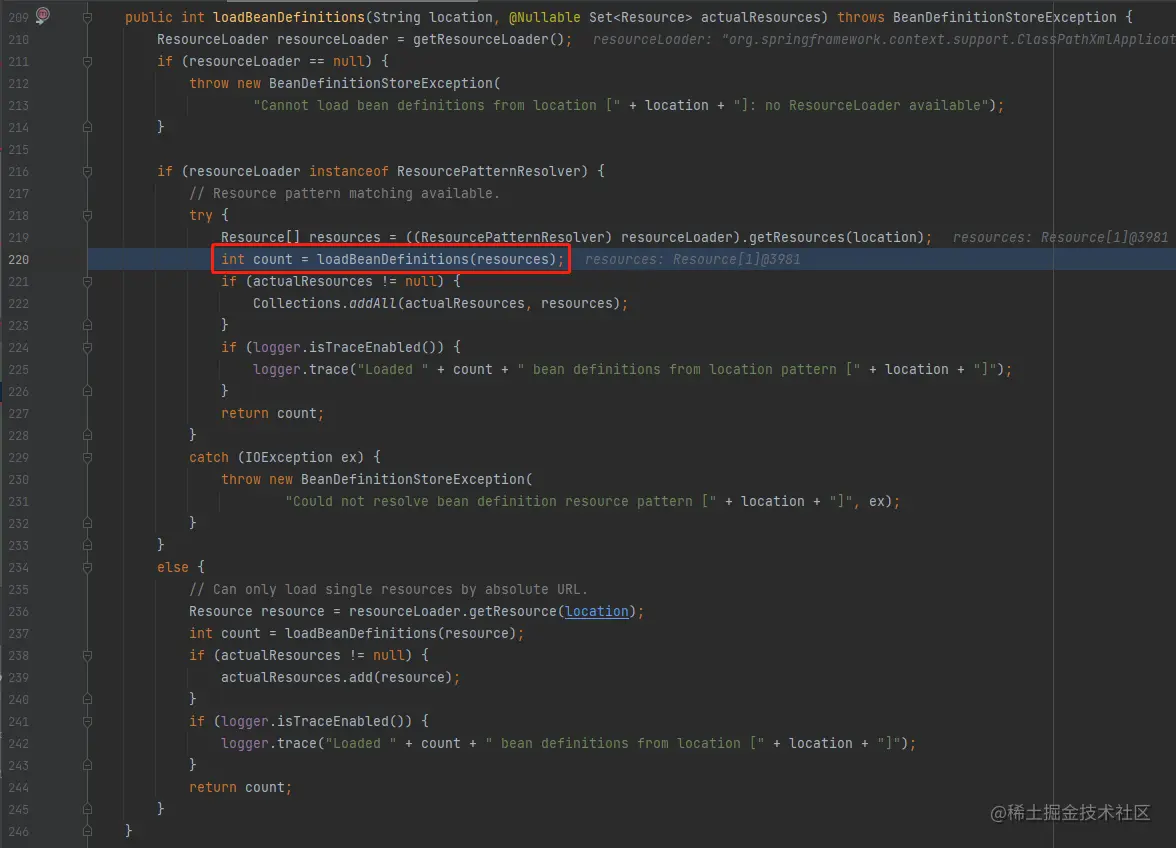
Task: Click line number 237 in the gutter
Action: click(19, 634)
